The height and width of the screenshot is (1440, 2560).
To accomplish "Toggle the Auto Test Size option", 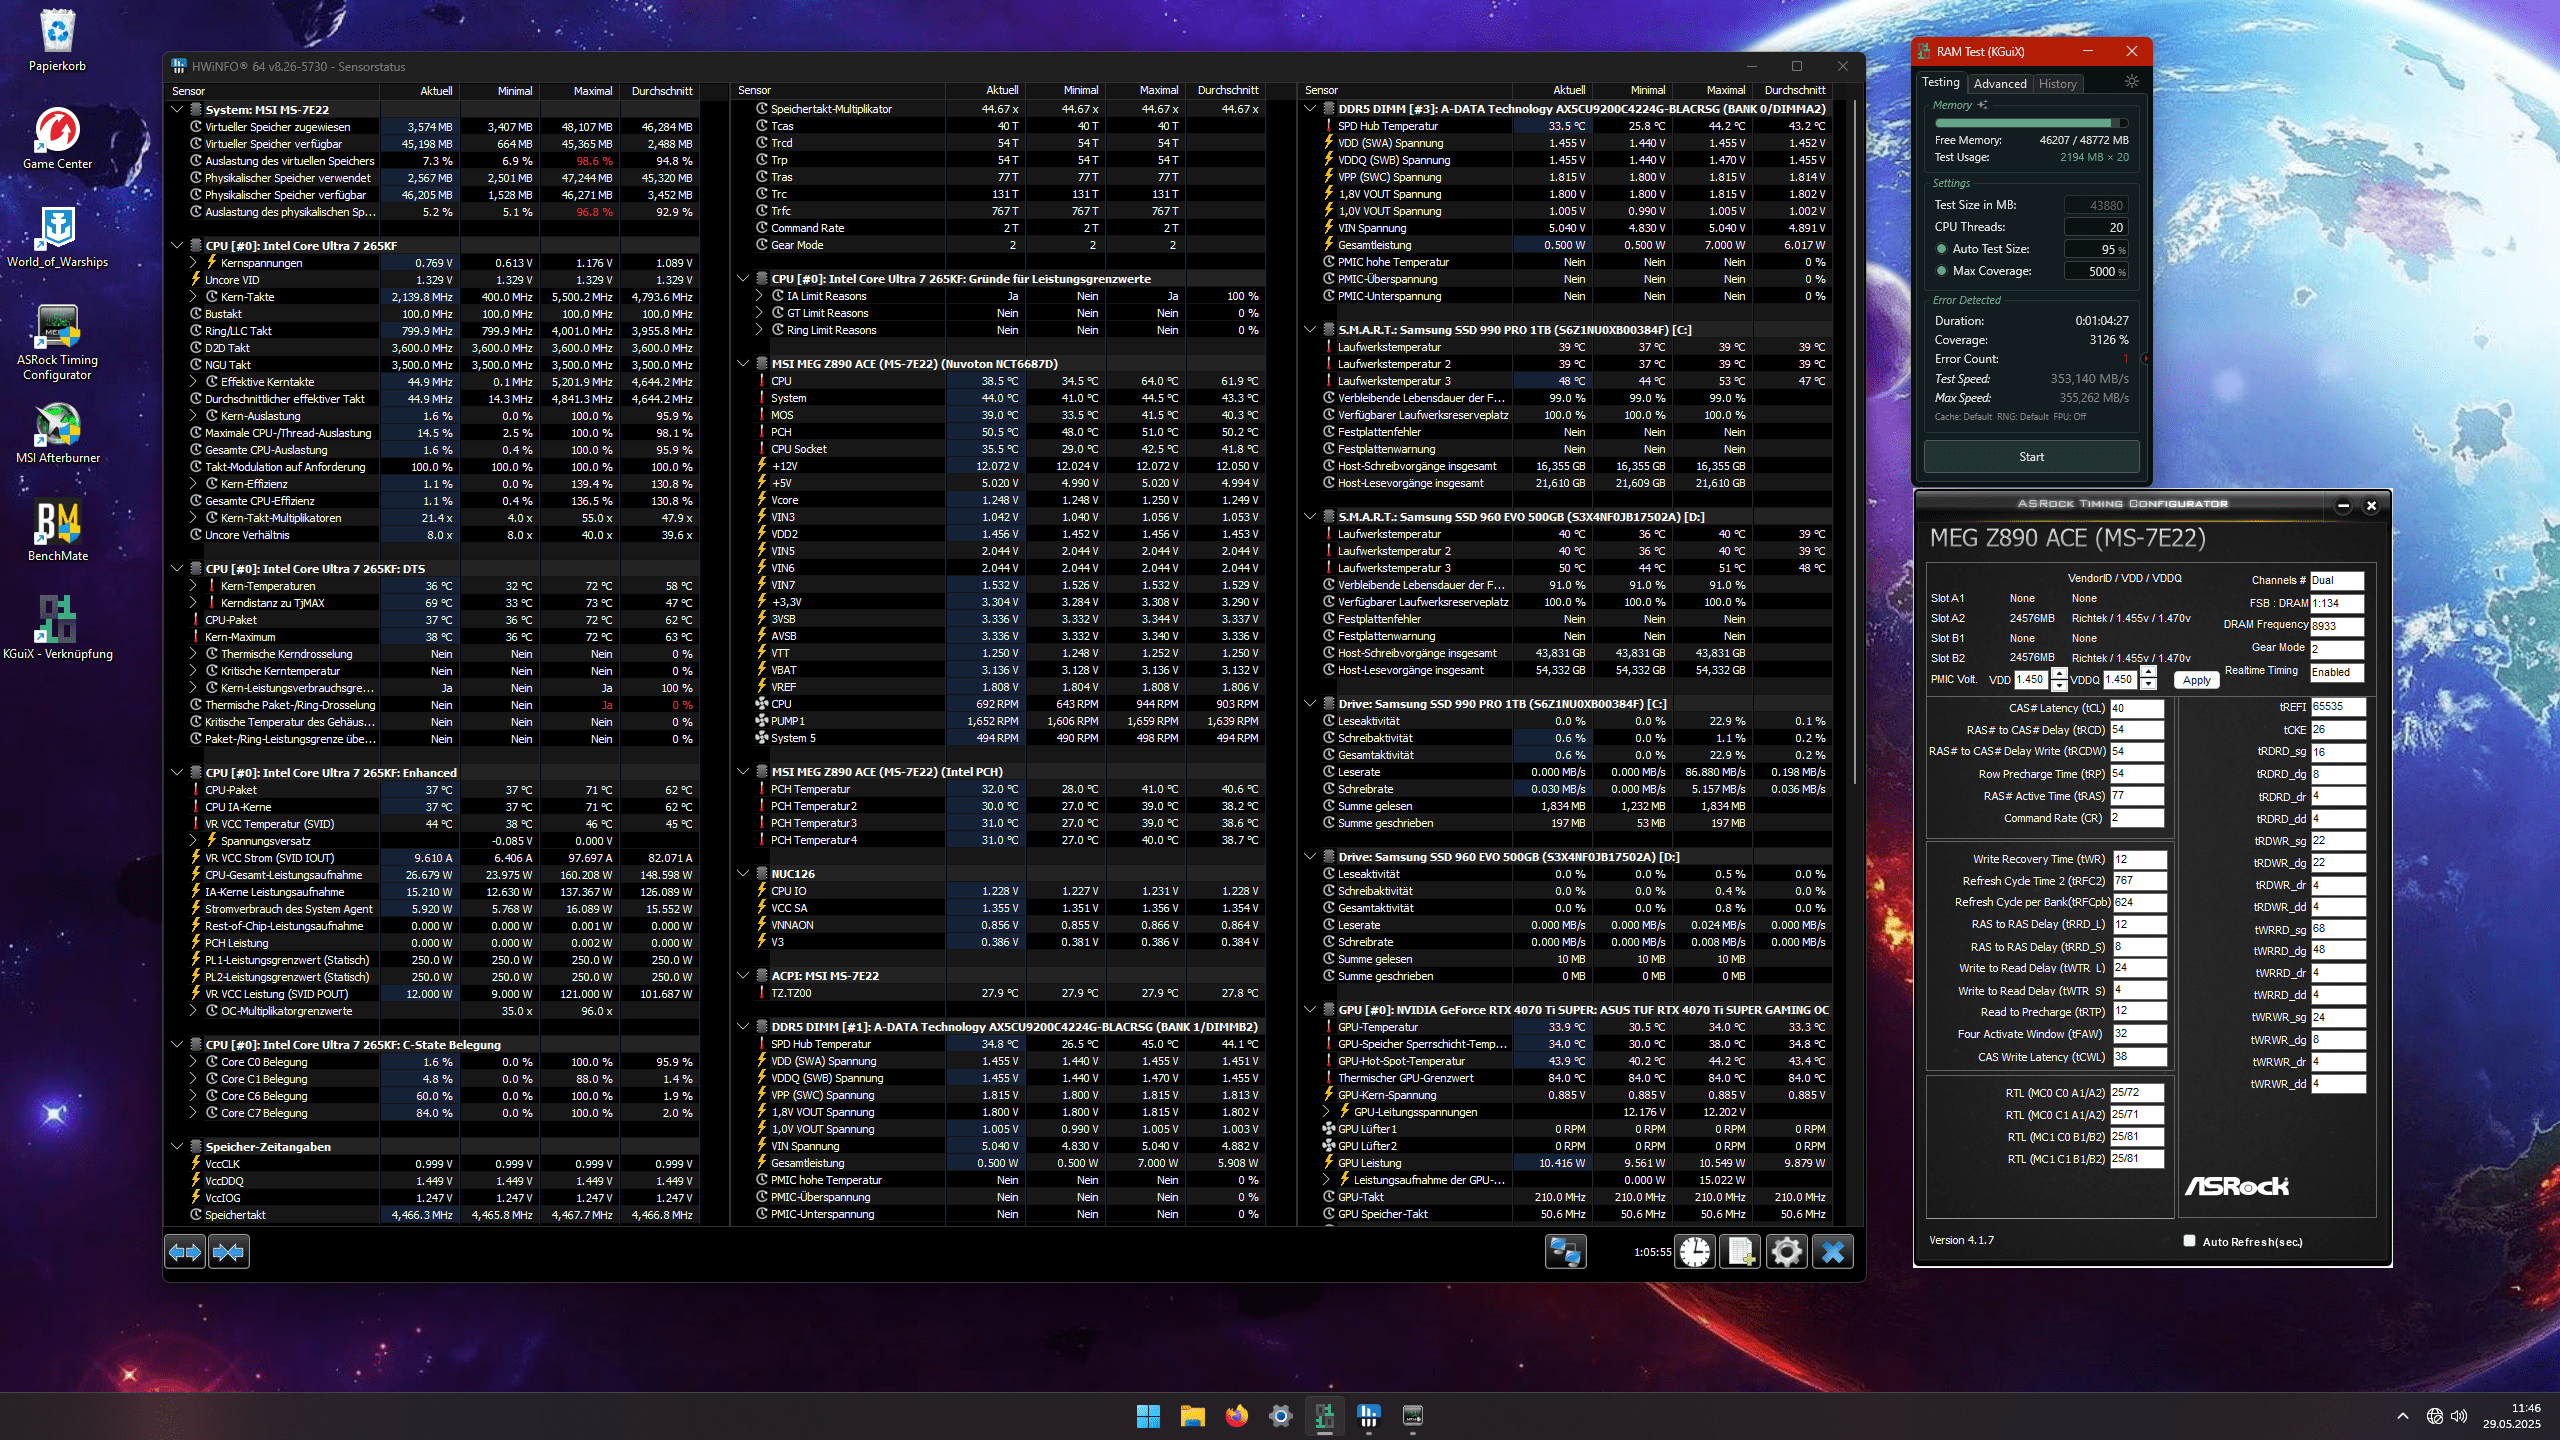I will tap(1942, 249).
